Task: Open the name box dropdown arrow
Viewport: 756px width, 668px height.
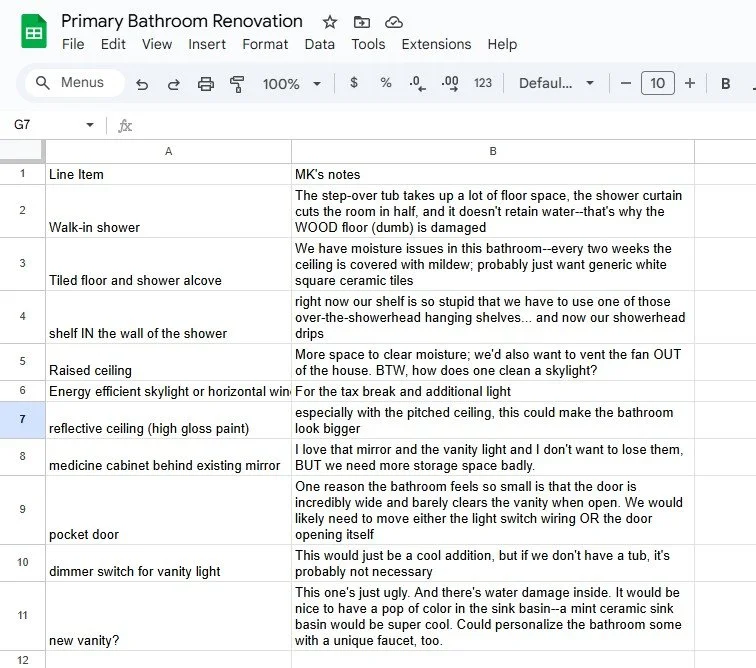Action: coord(90,125)
